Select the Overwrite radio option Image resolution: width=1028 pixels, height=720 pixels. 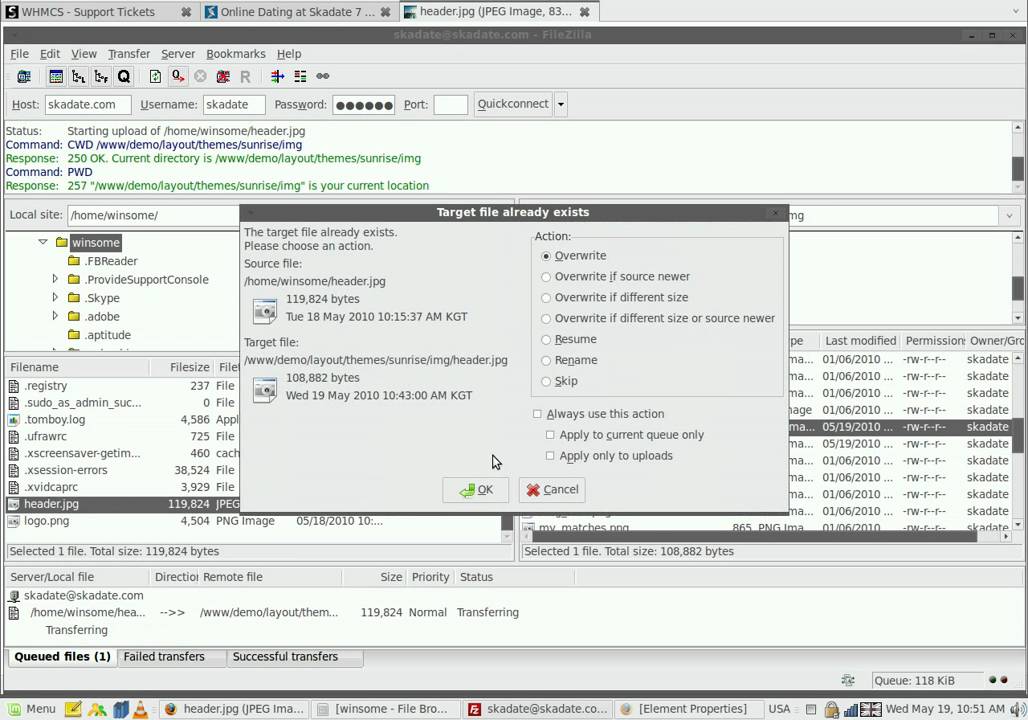click(x=545, y=256)
